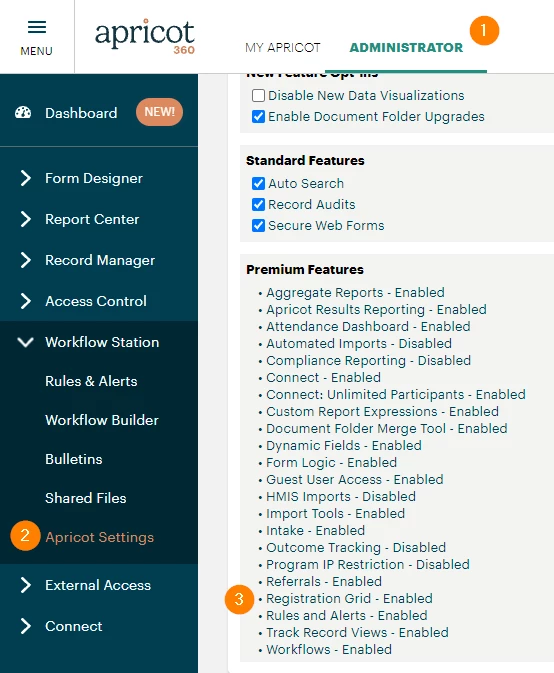Screen dimensions: 554x673
Task: Open Shared Files submenu item
Action: pos(86,498)
